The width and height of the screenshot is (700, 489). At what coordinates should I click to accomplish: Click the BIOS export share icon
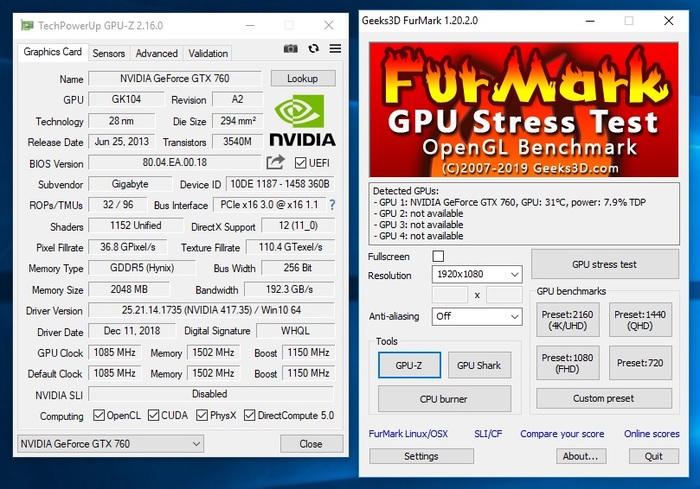(x=275, y=162)
